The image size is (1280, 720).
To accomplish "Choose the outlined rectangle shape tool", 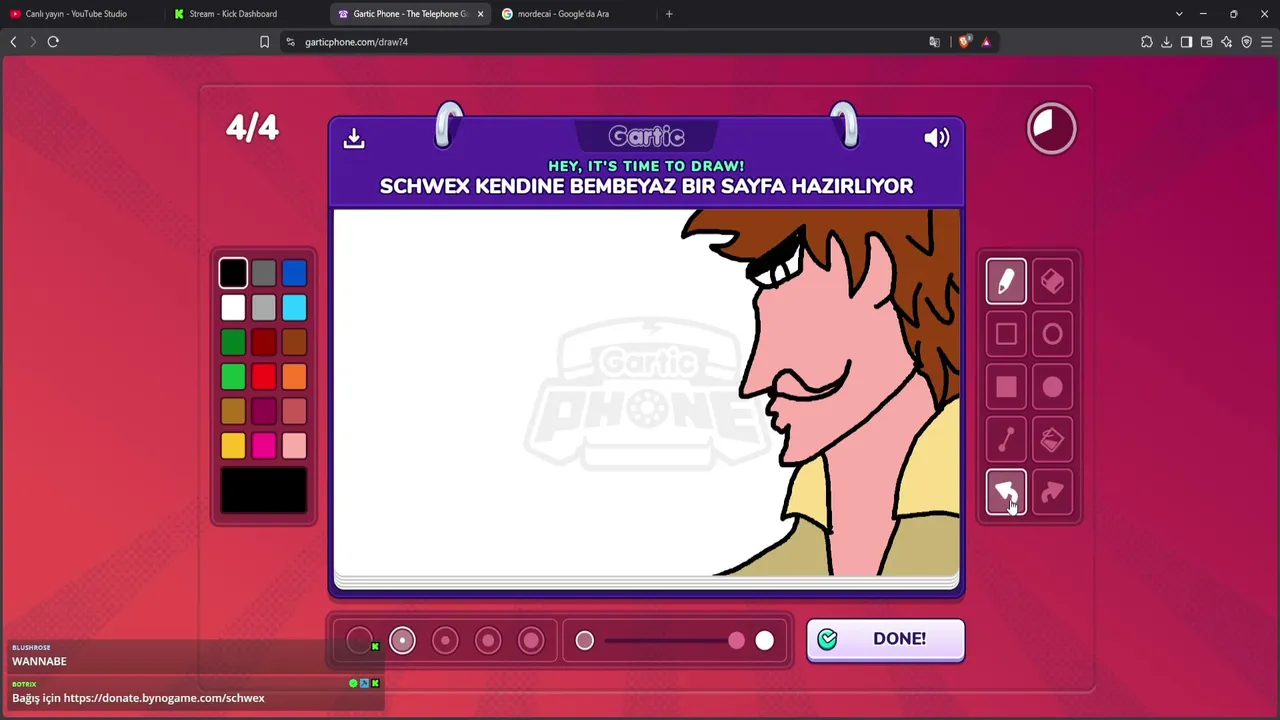I will (1006, 335).
